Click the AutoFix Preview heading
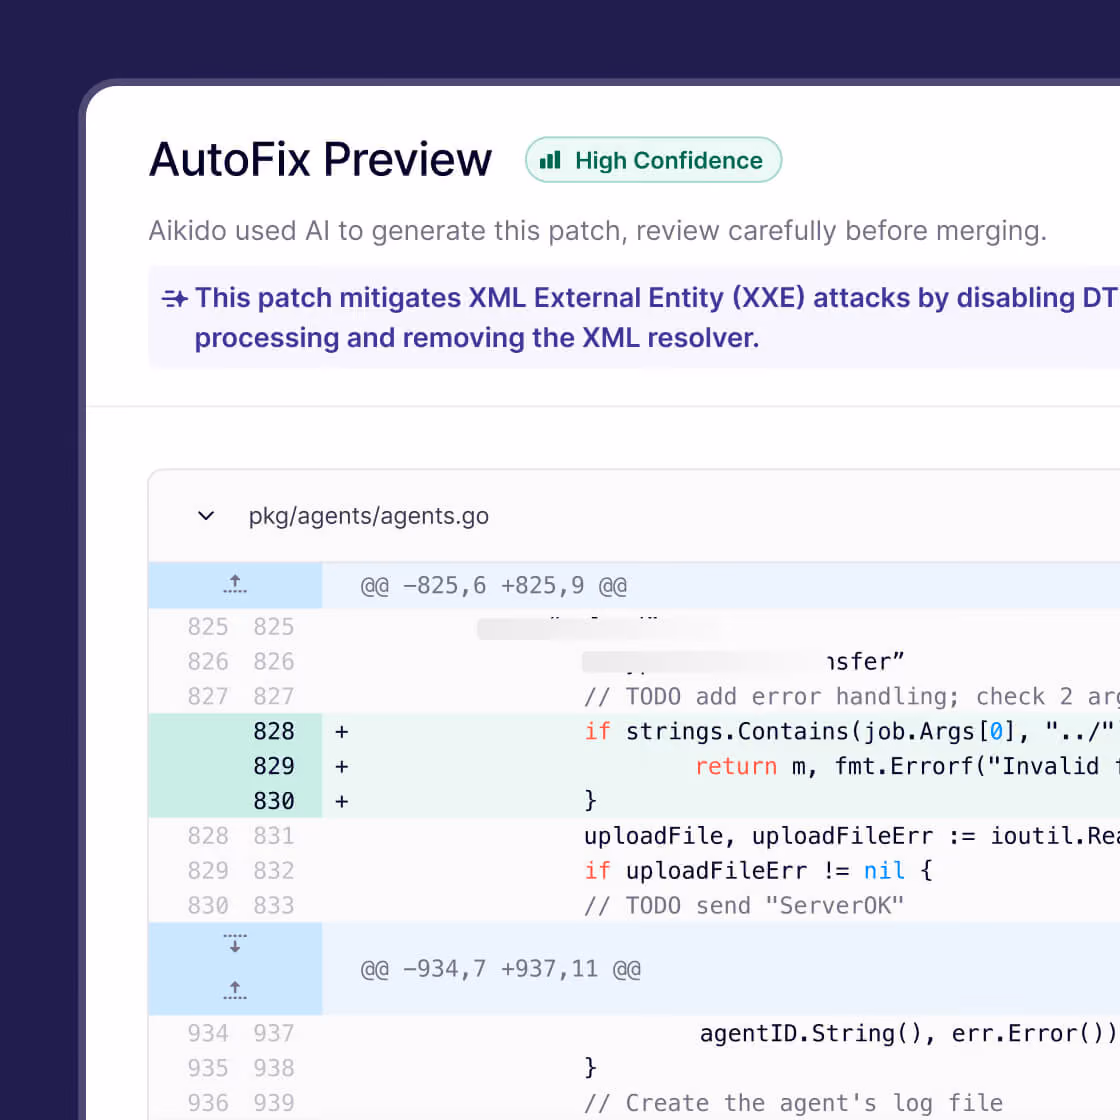Screen dimensions: 1120x1120 tap(321, 159)
